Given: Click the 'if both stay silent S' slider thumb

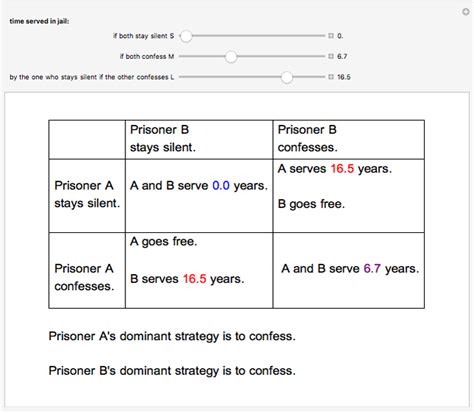Looking at the screenshot, I should click(x=186, y=36).
